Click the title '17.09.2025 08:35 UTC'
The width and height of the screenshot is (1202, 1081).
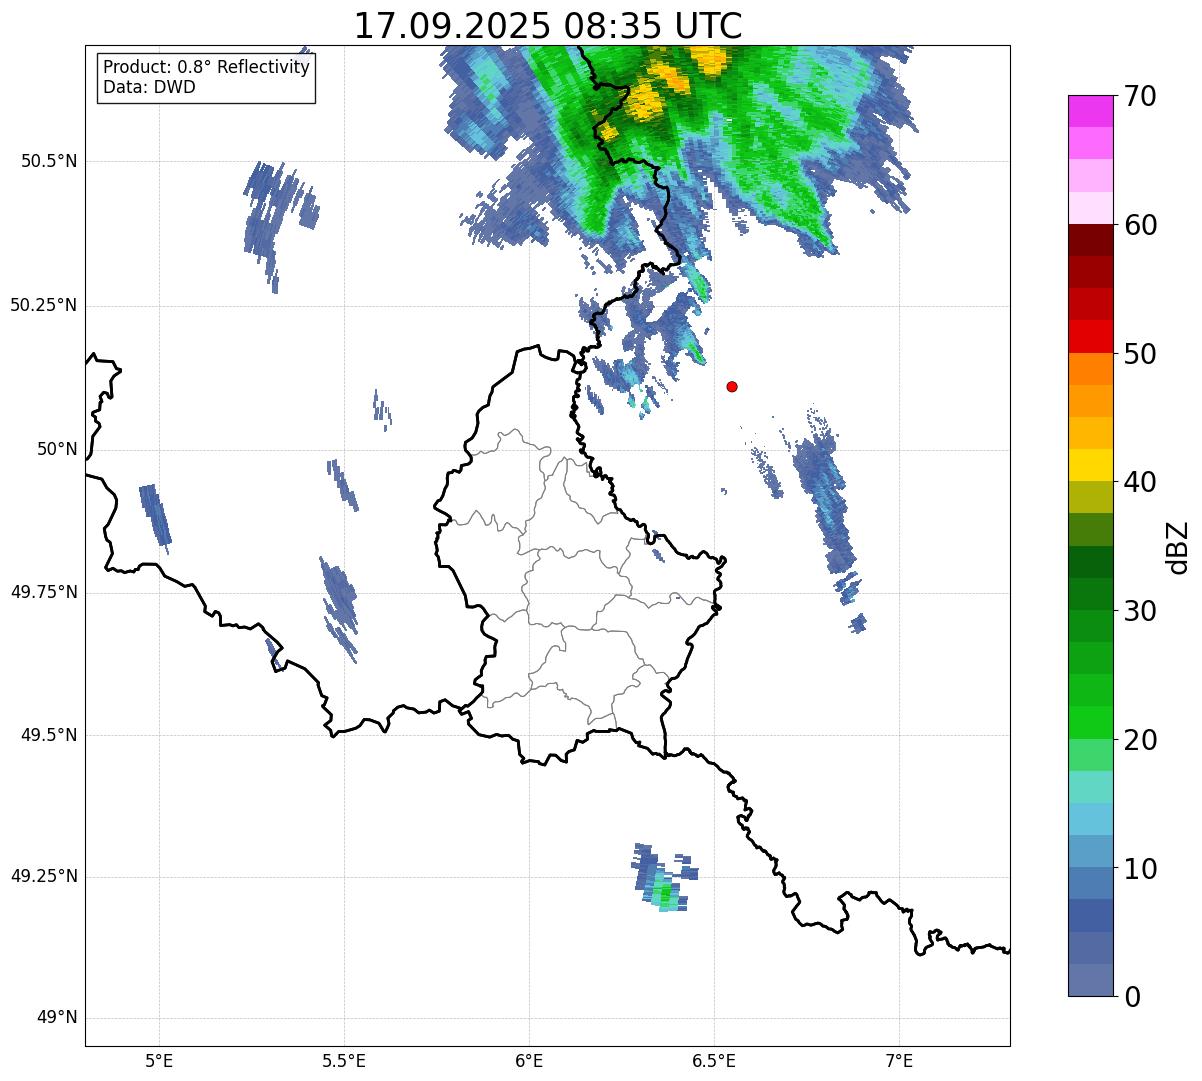coord(548,25)
